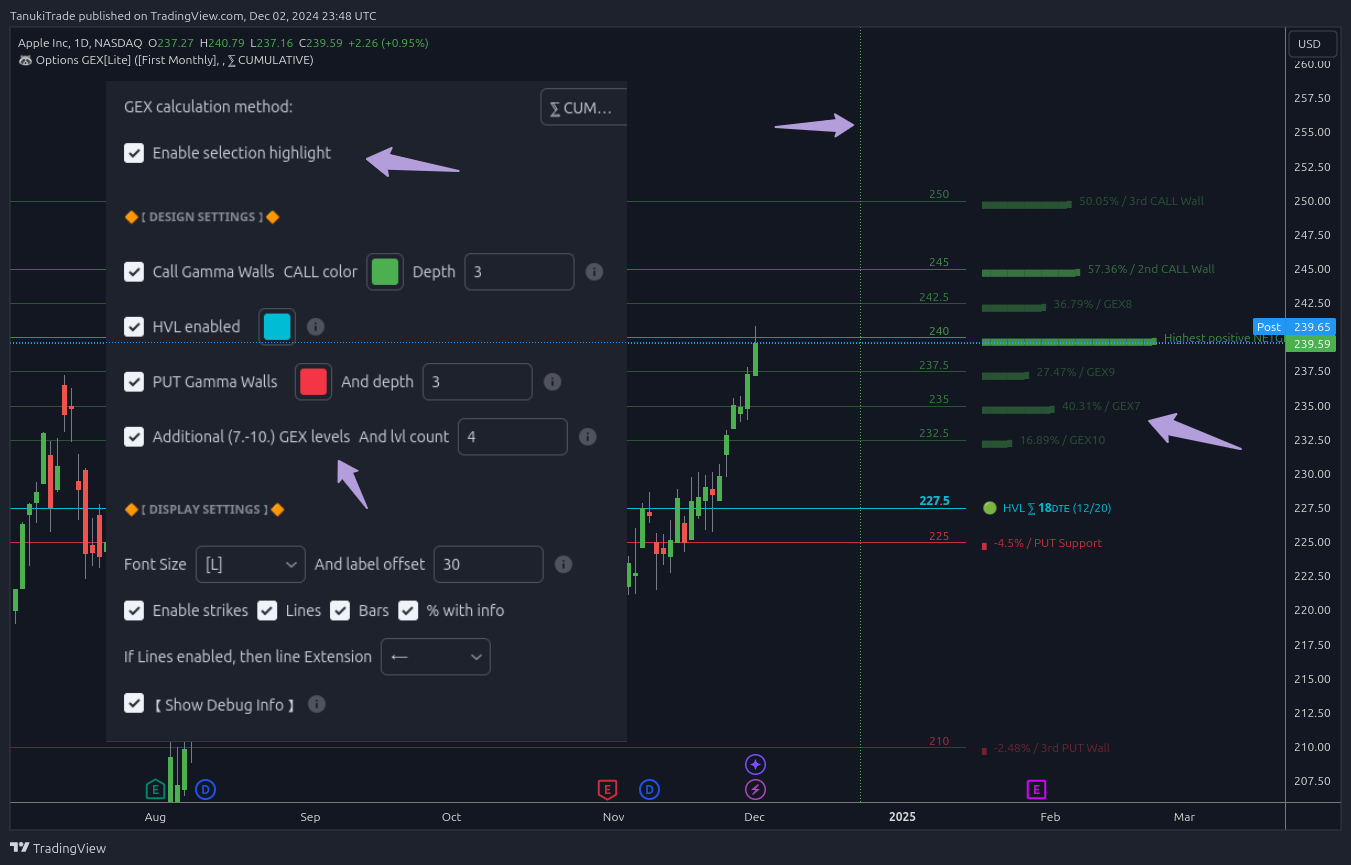
Task: Click the 36.79% / GEX8 label
Action: 1093,304
